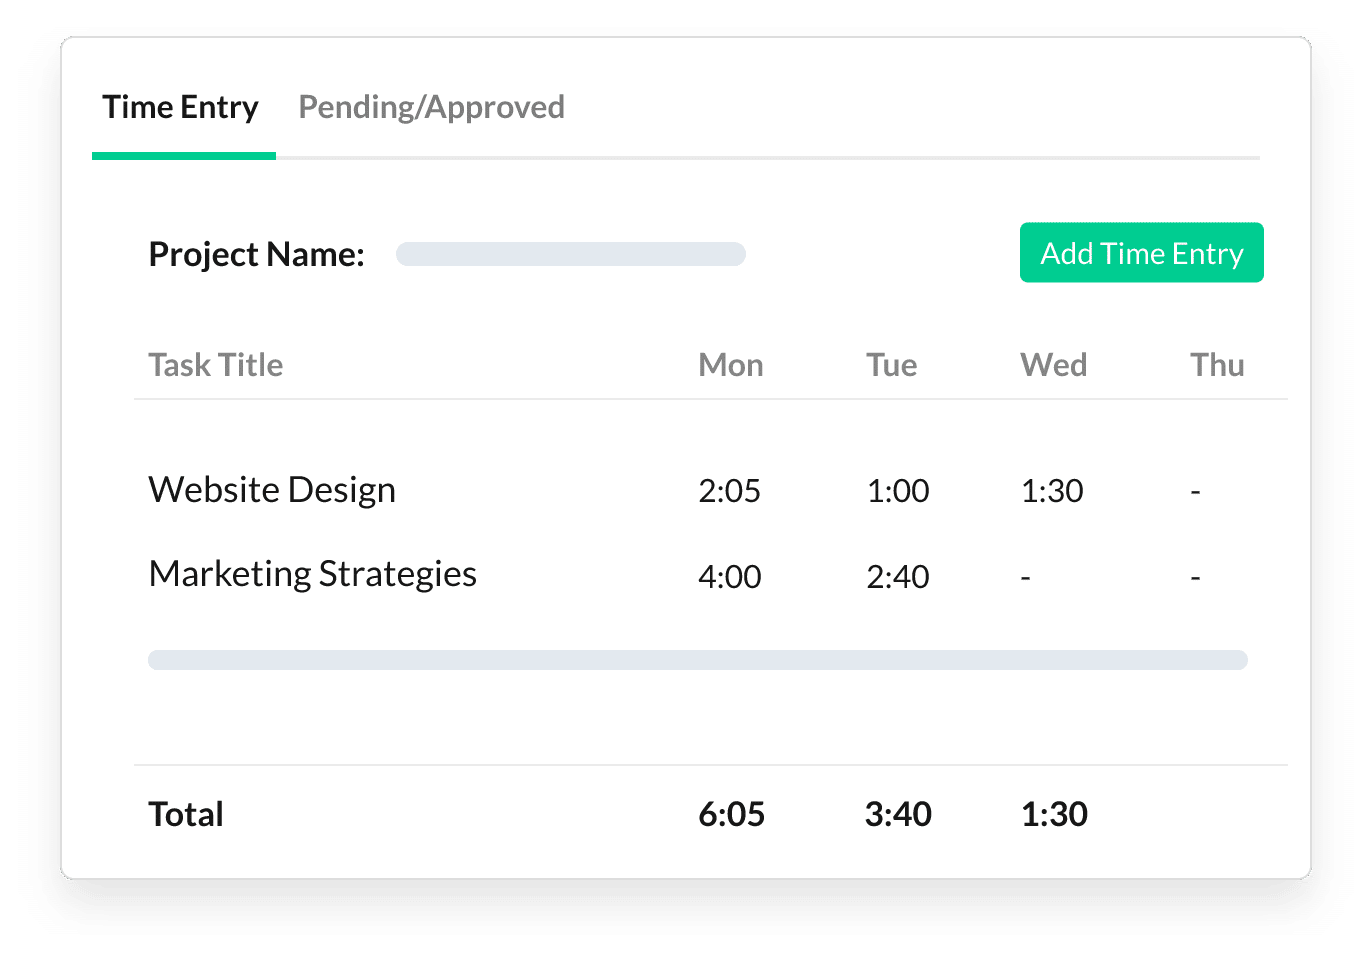Screen dimensions: 1372x964
Task: Click the Wed column header
Action: point(1053,364)
